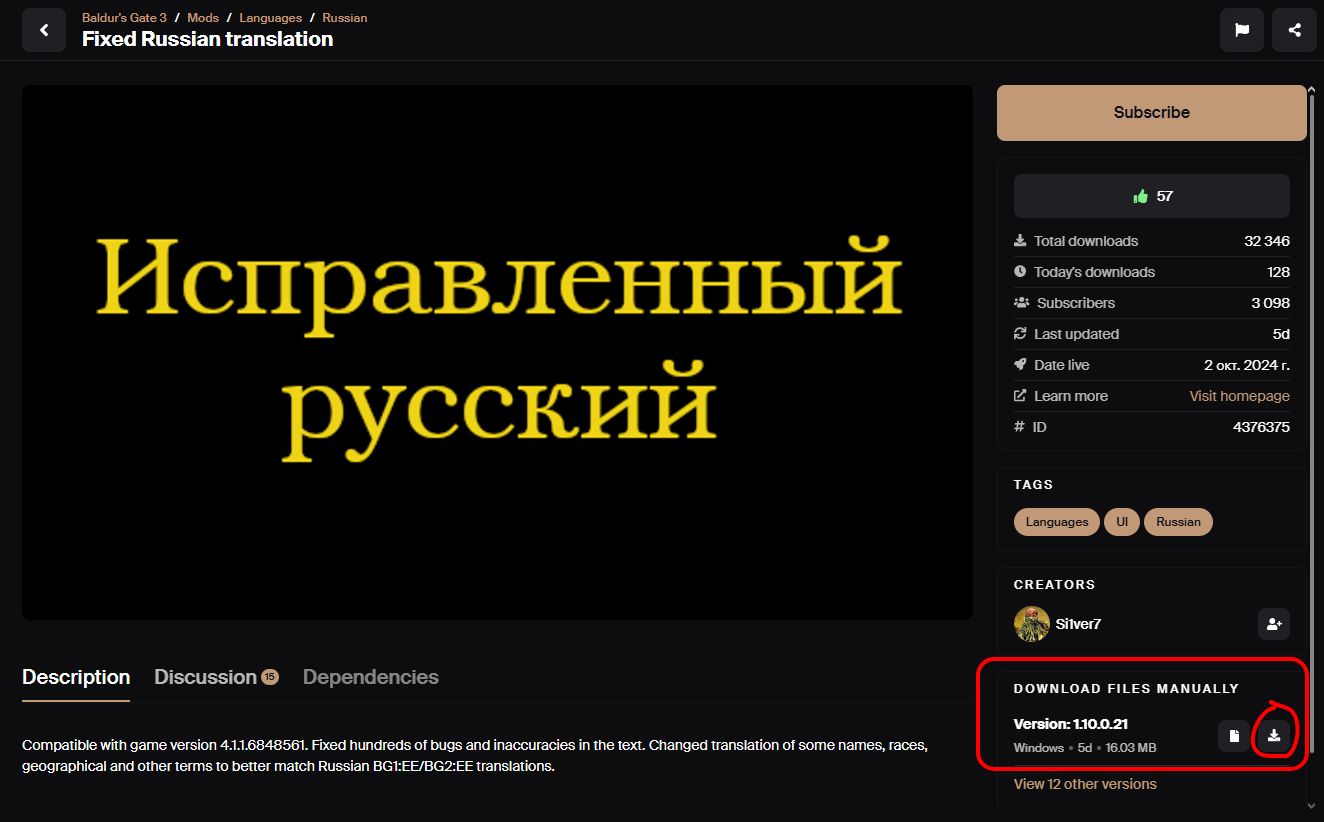The image size is (1324, 822).
Task: Click the mod ID 4376375 value
Action: pyautogui.click(x=1261, y=427)
